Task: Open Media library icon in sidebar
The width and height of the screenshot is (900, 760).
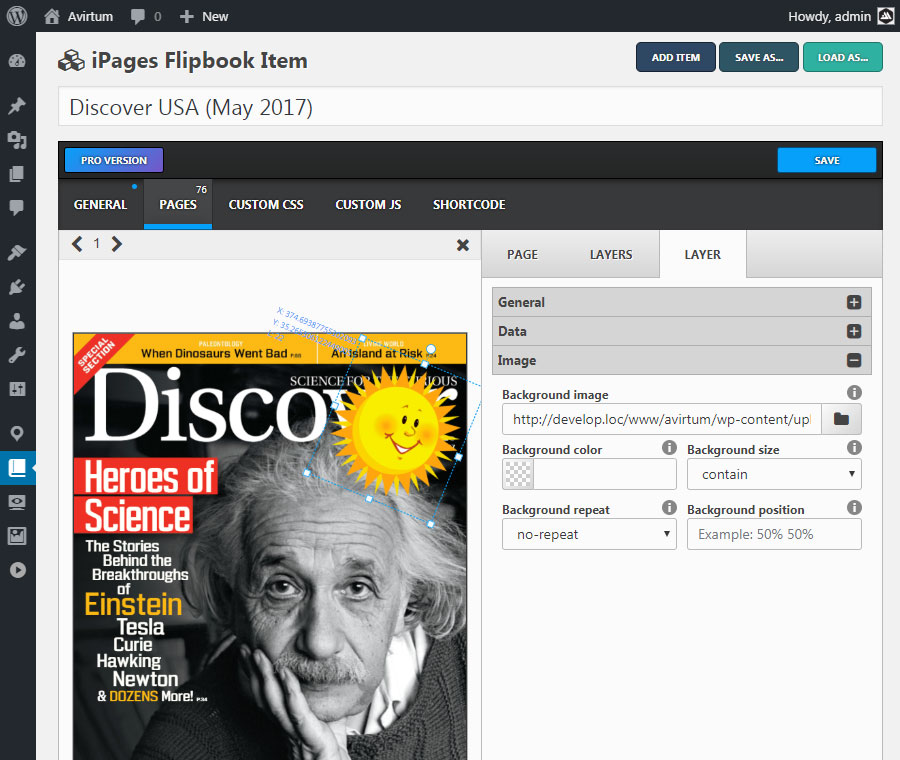Action: (17, 139)
